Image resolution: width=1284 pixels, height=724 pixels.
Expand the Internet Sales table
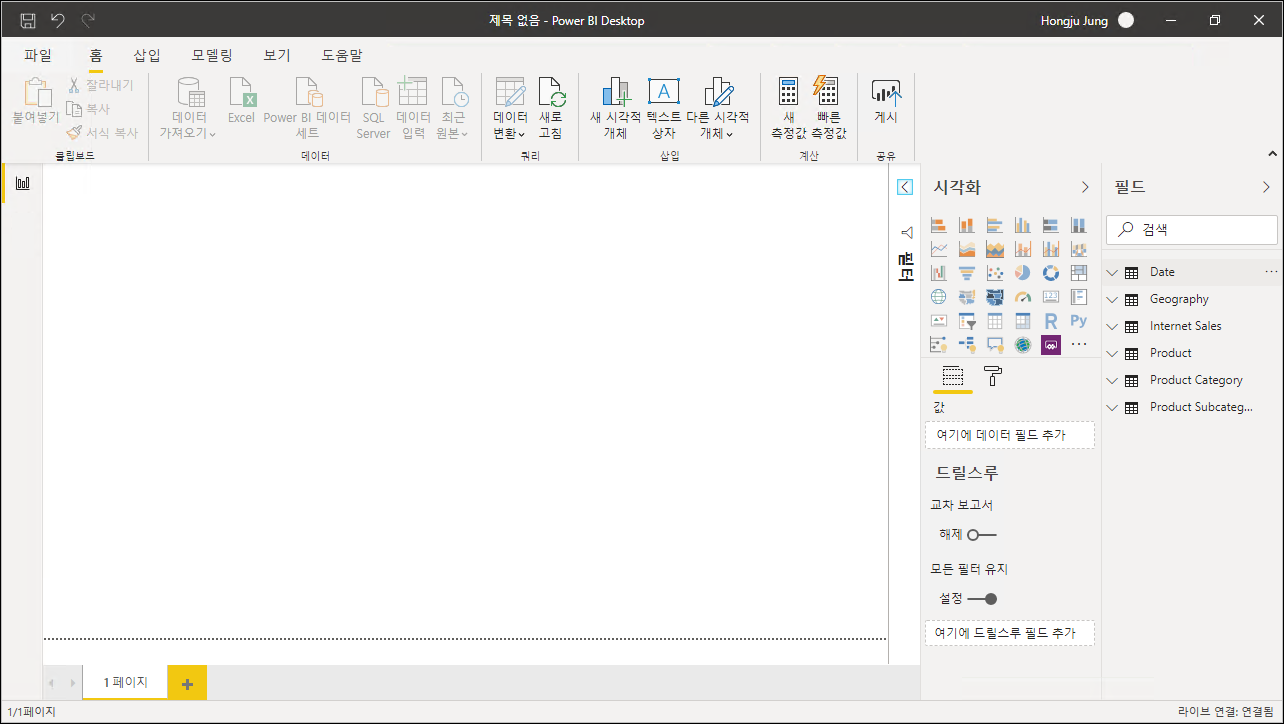[1112, 326]
